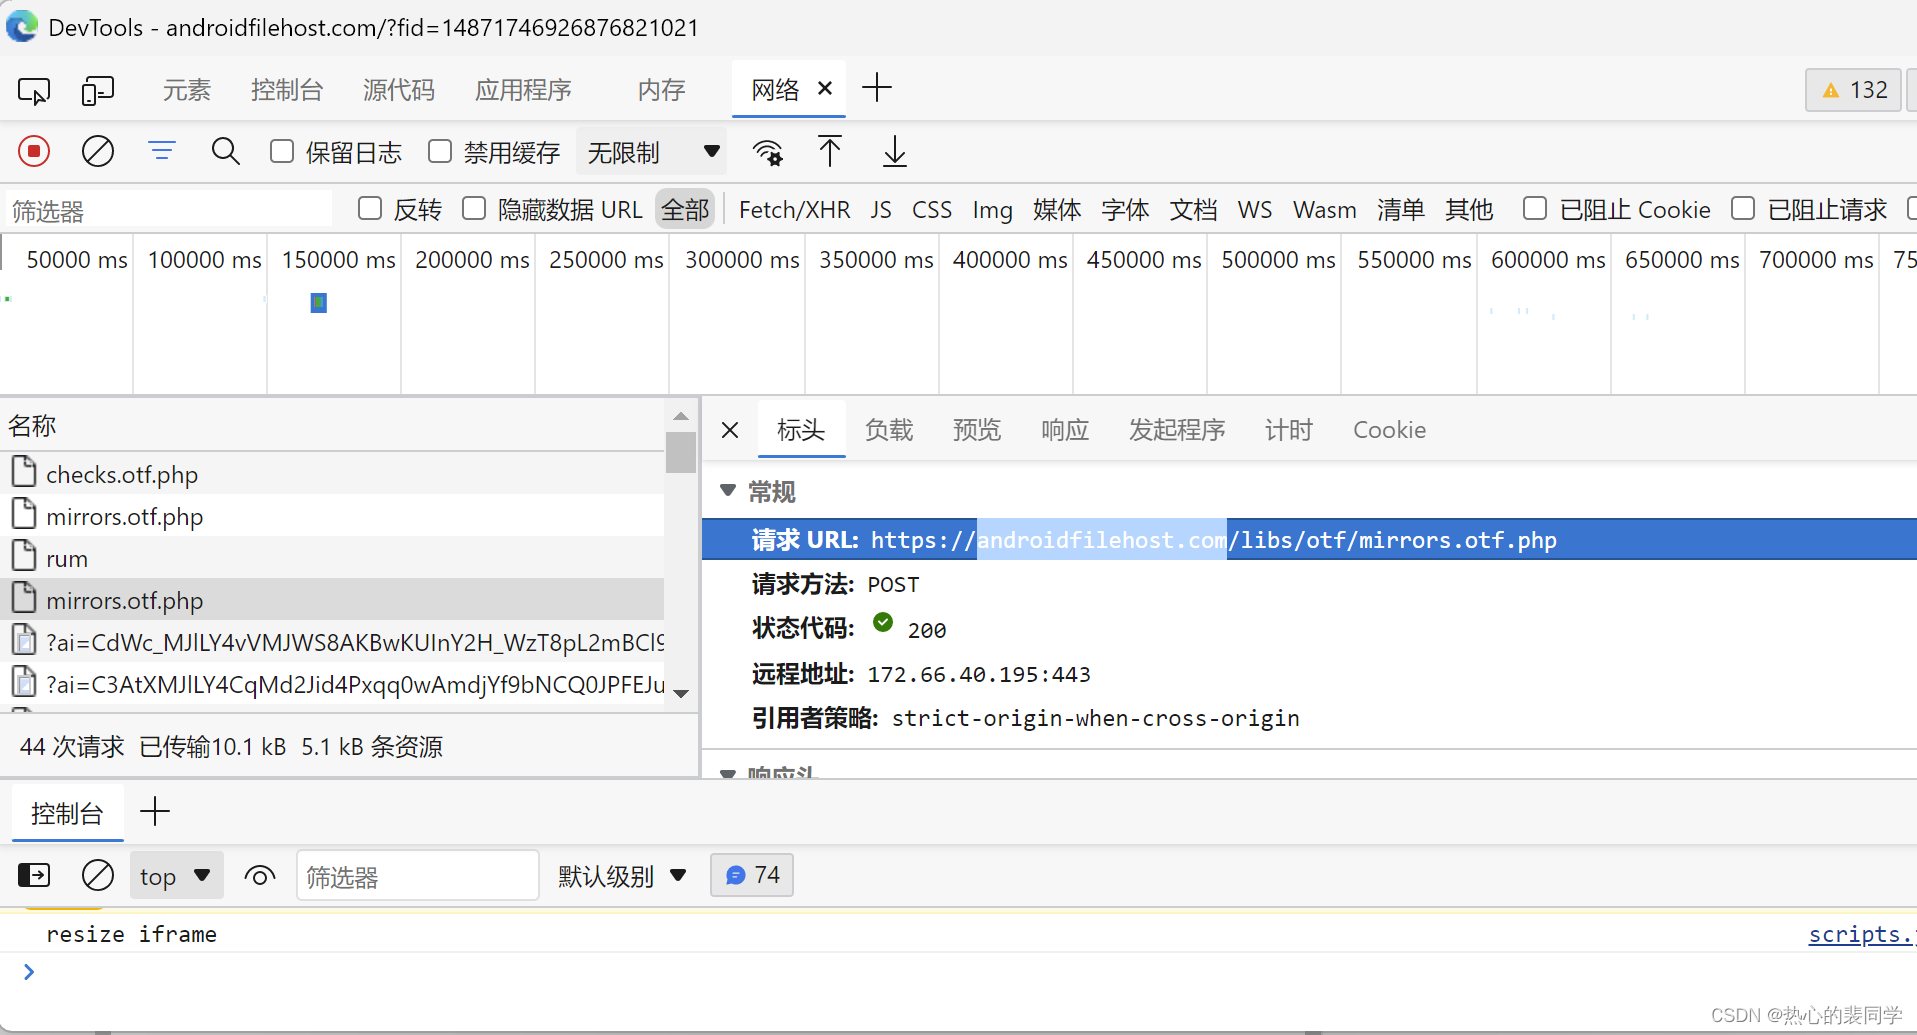Image resolution: width=1917 pixels, height=1035 pixels.
Task: Clear the console with the ban icon
Action: [x=98, y=876]
